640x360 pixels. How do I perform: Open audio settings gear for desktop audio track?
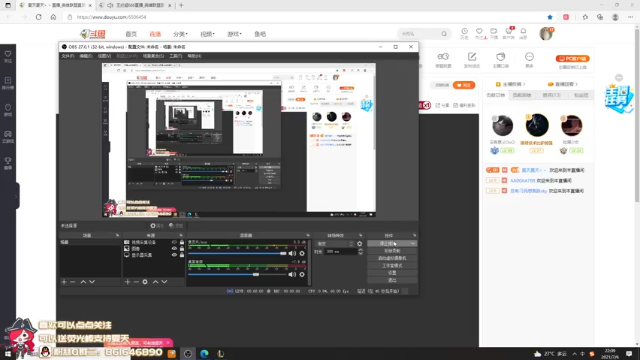tap(302, 275)
